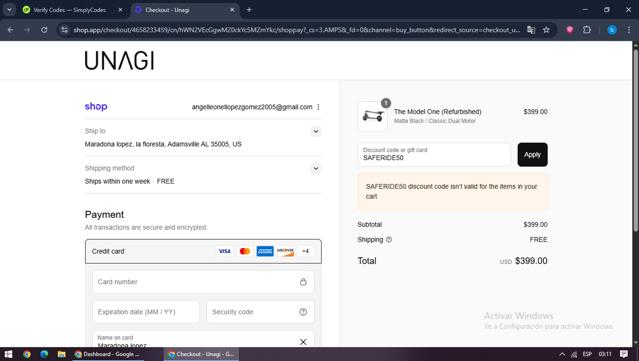The image size is (639, 361).
Task: Select the Credit card payment option
Action: click(x=203, y=251)
